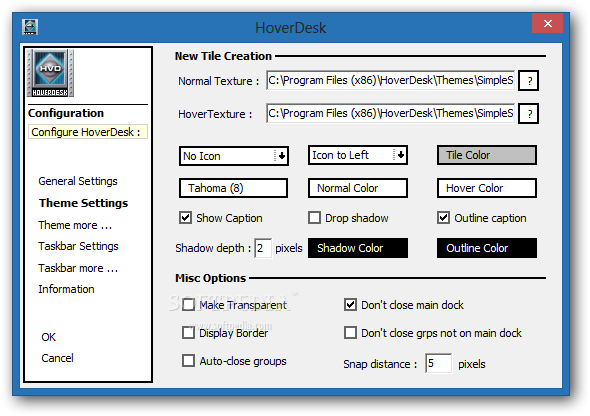Pick the Outline Color swatch
The image size is (590, 416).
(487, 248)
